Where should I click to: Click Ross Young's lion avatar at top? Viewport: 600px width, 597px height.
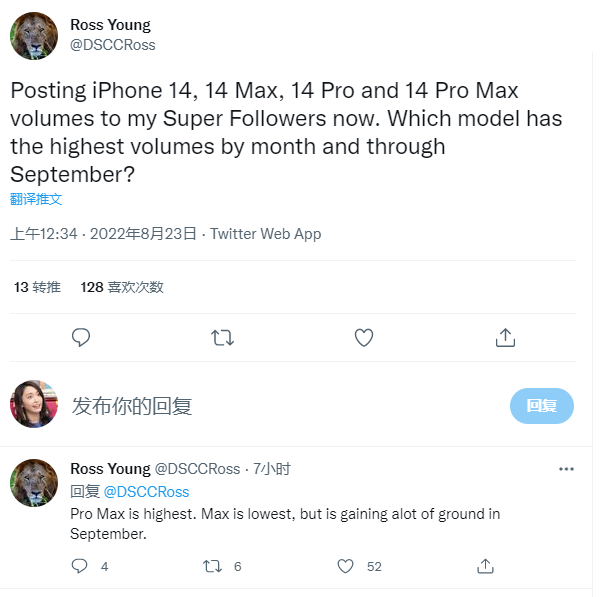click(34, 36)
